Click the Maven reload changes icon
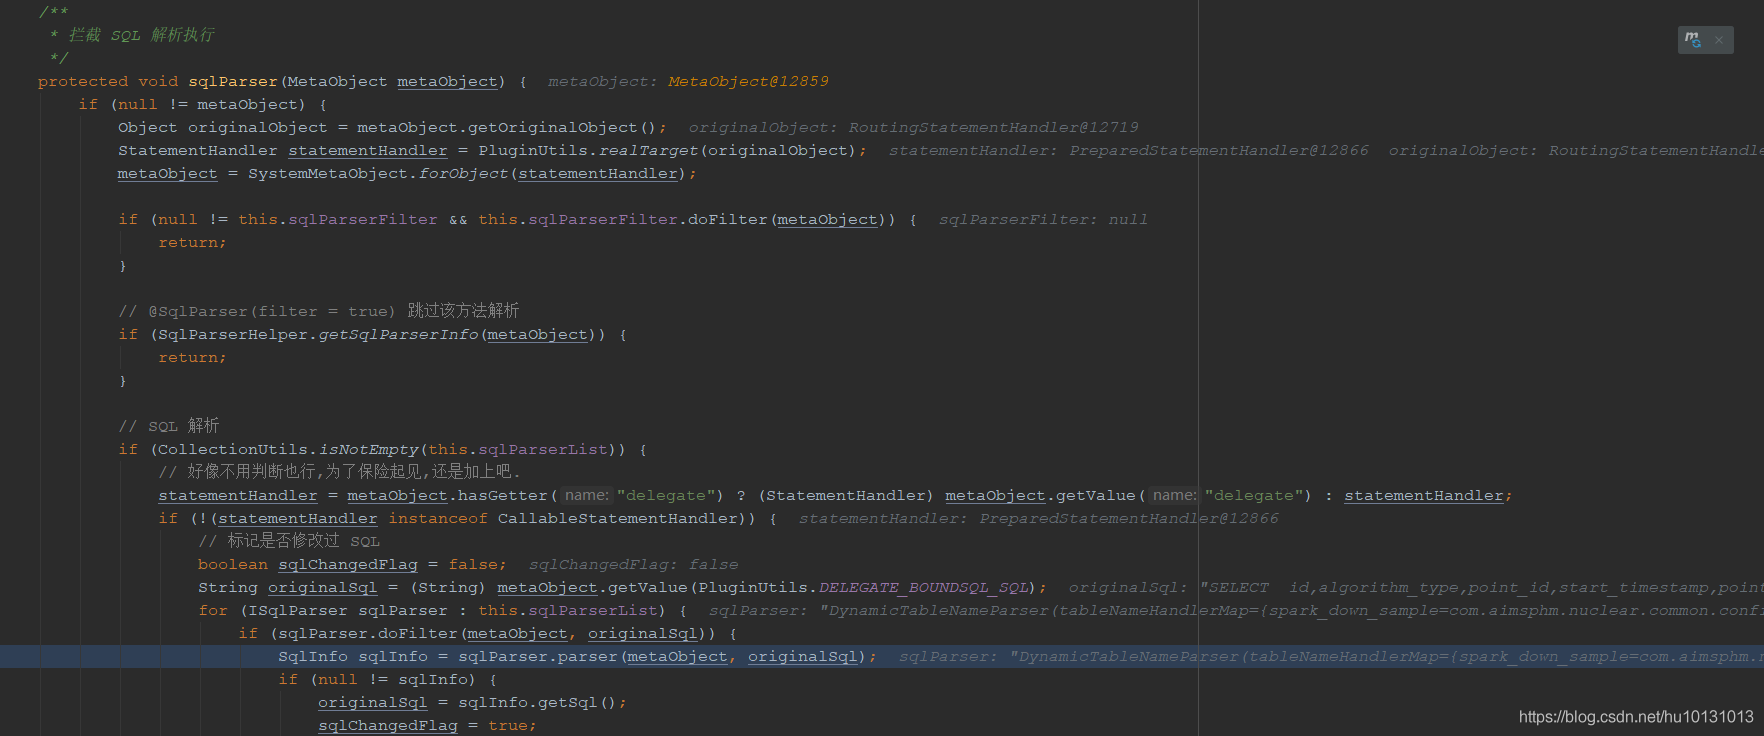 (x=1693, y=39)
